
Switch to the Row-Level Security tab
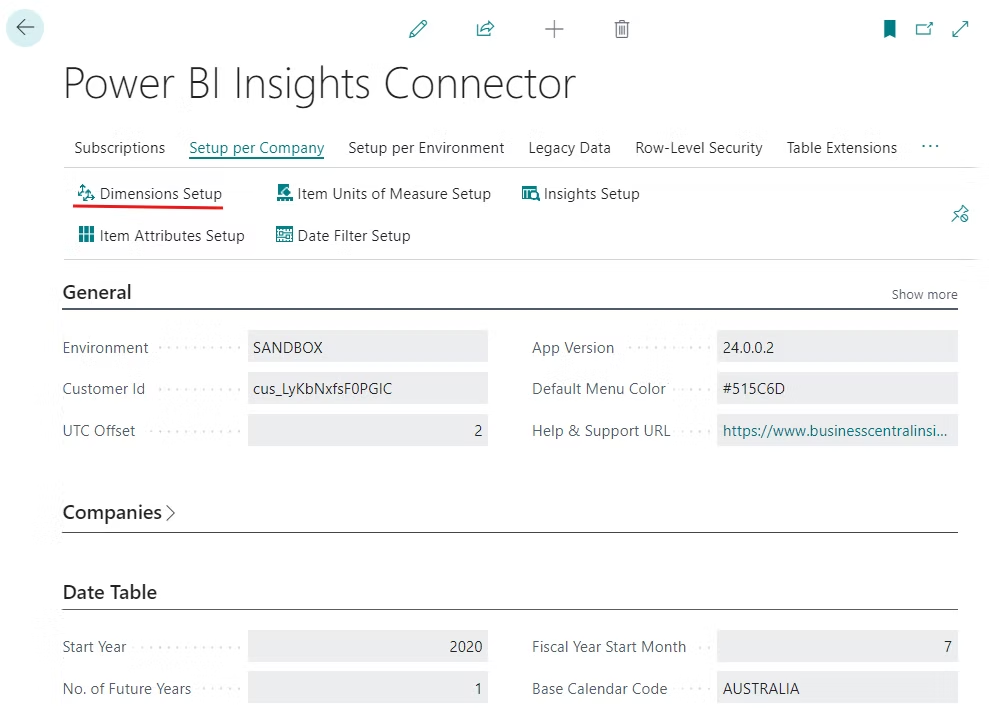coord(698,148)
